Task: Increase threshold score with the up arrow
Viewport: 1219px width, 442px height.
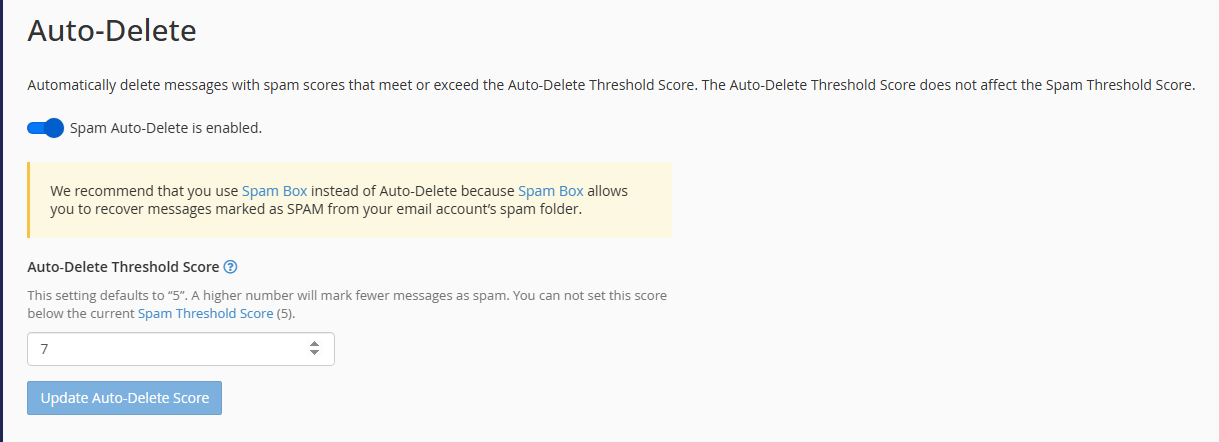Action: pos(314,344)
